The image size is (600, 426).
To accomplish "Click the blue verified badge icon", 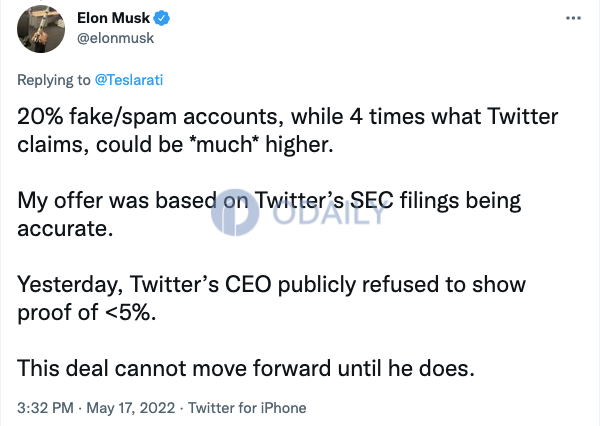I will click(162, 18).
